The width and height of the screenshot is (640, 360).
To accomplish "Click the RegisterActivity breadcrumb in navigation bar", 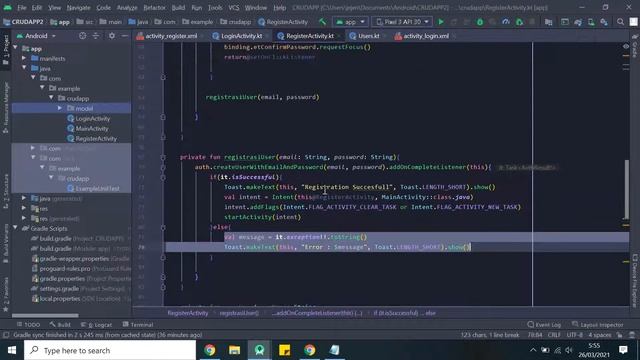I will click(x=283, y=22).
